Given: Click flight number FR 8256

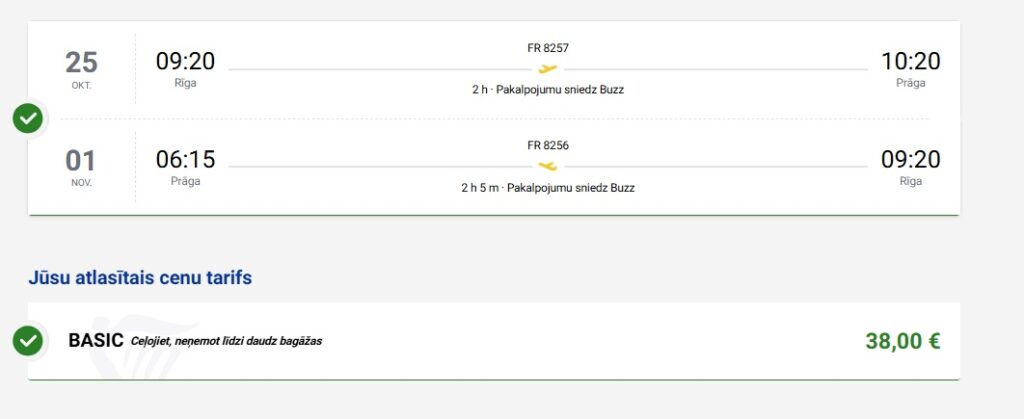Looking at the screenshot, I should point(548,145).
